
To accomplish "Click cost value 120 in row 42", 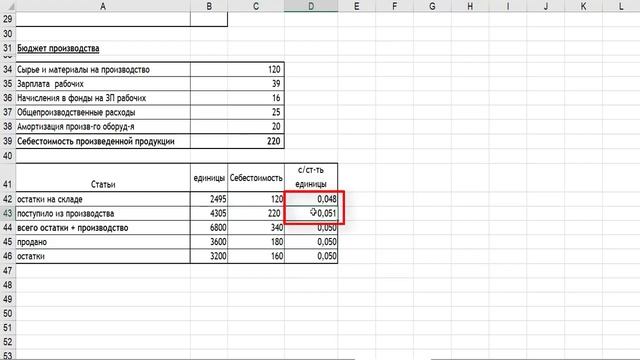I will tap(256, 199).
